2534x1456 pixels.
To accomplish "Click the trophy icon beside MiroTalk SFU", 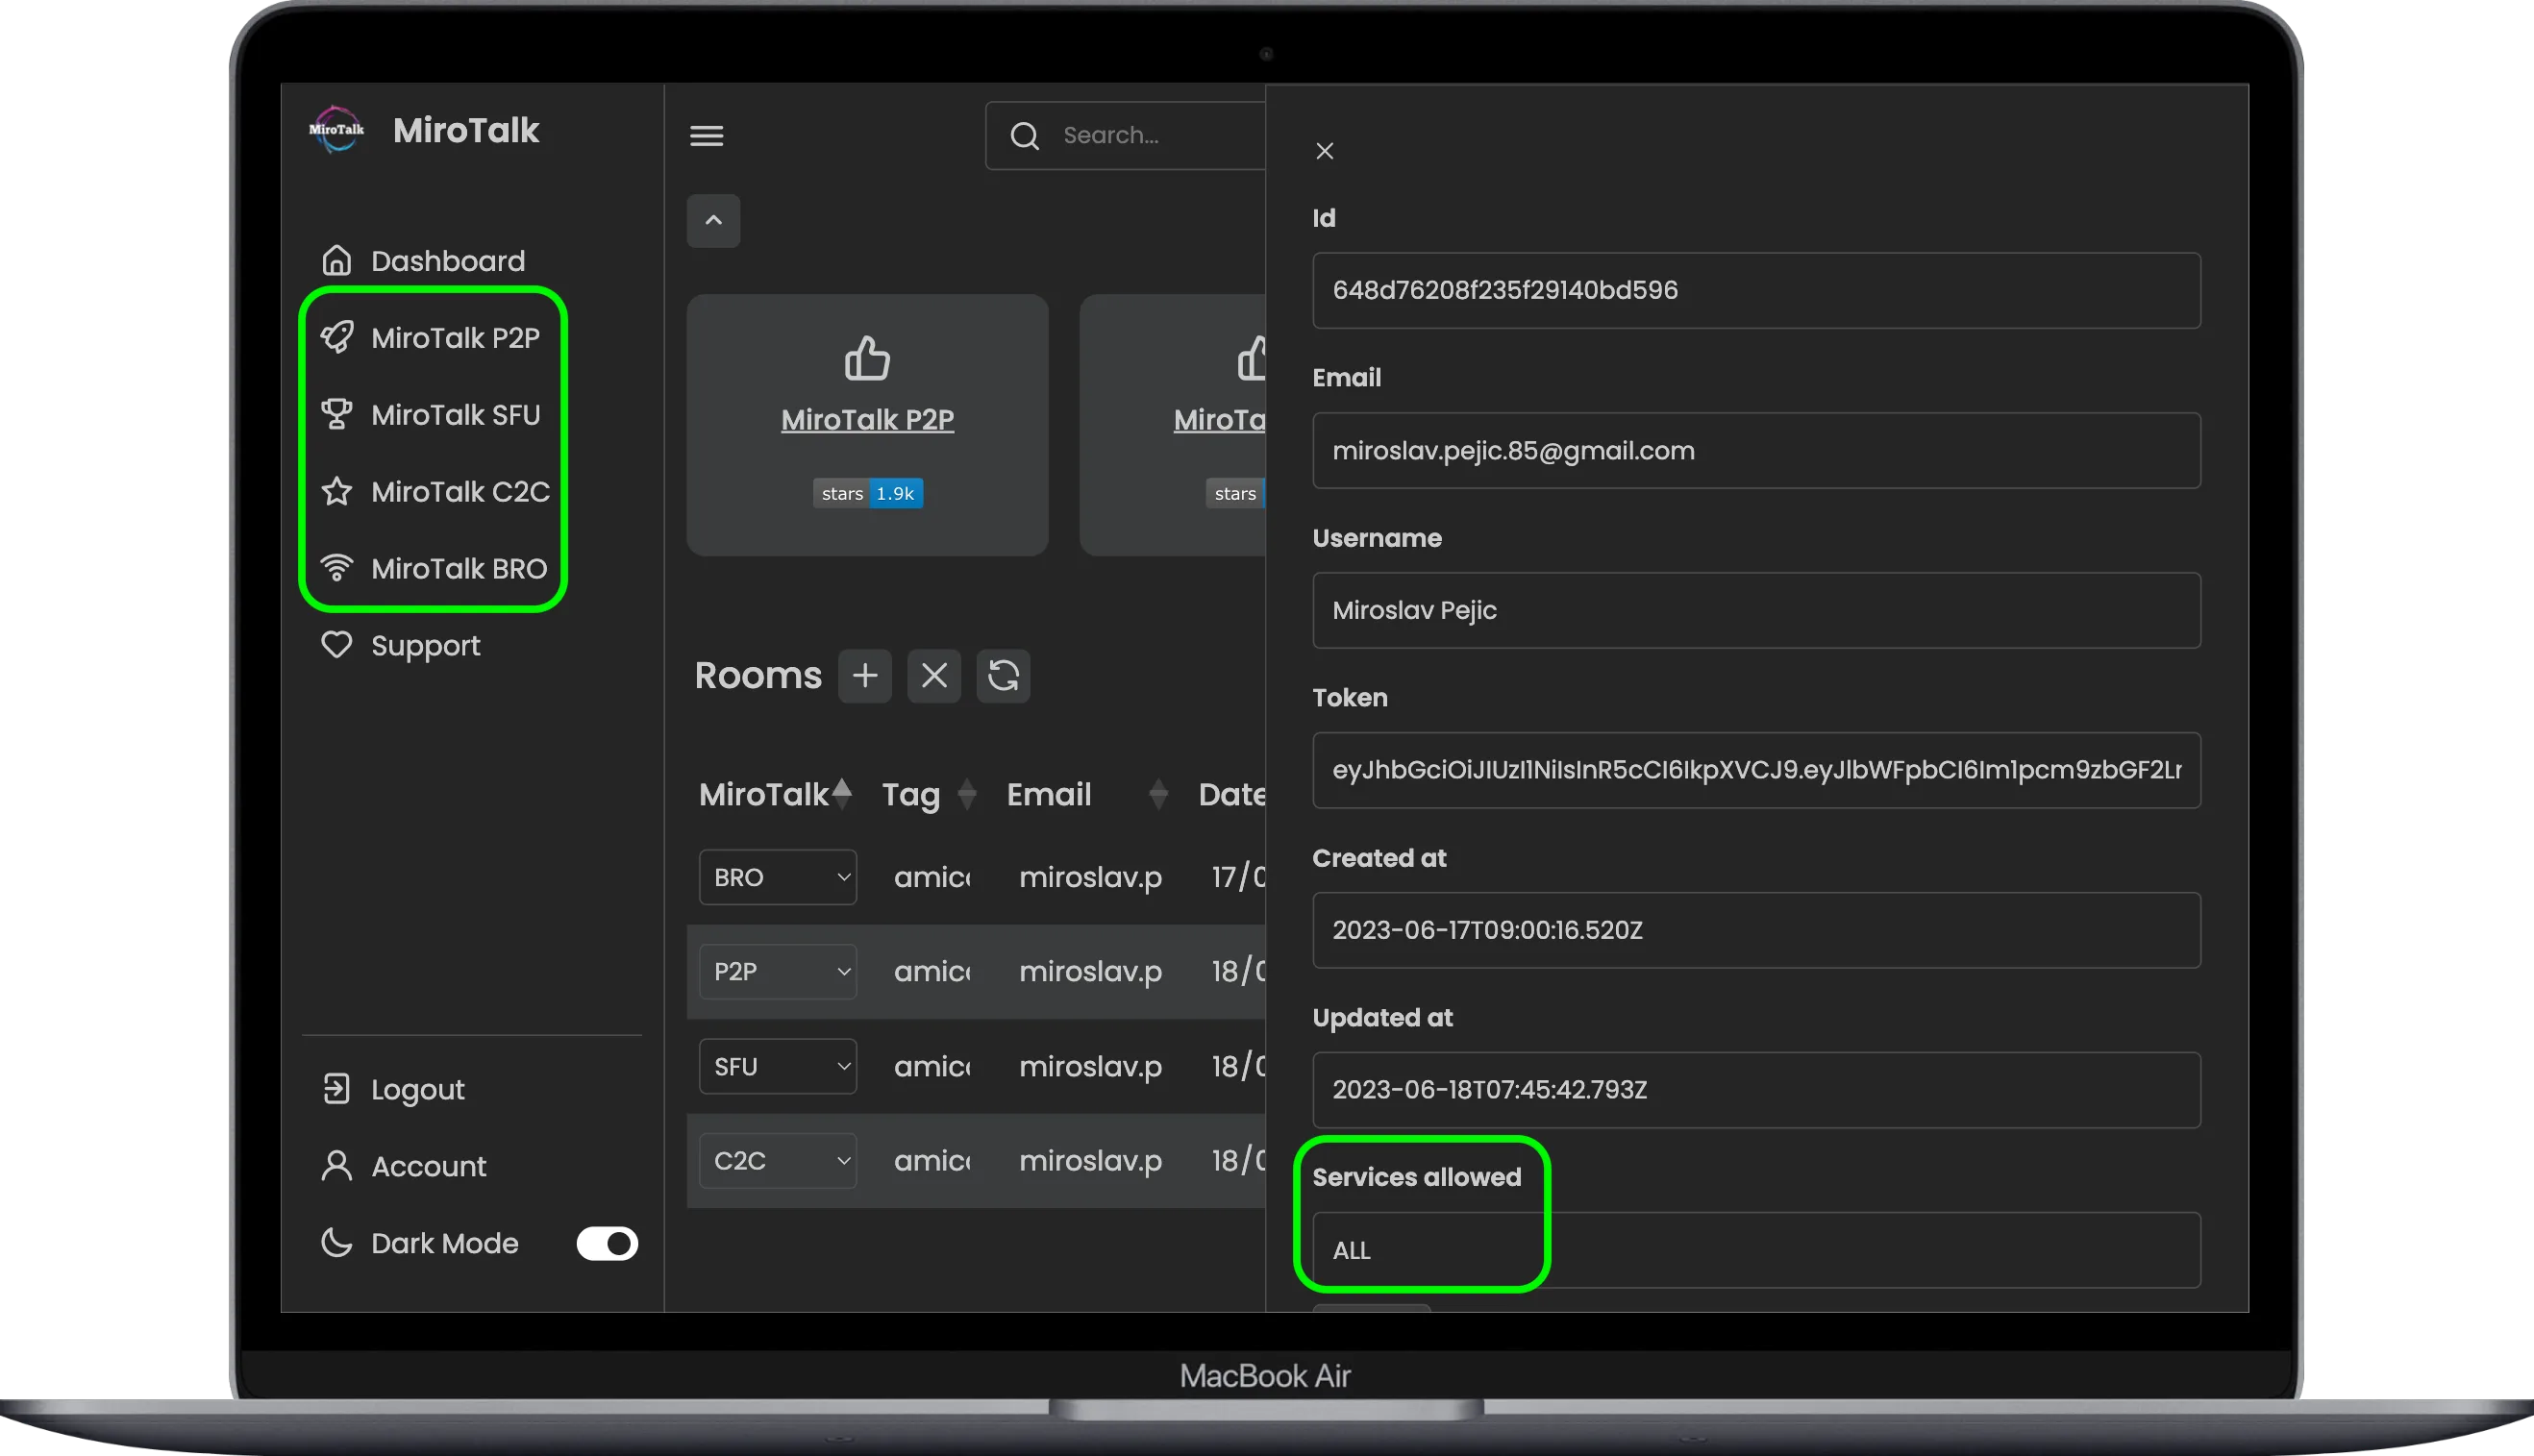I will 337,414.
